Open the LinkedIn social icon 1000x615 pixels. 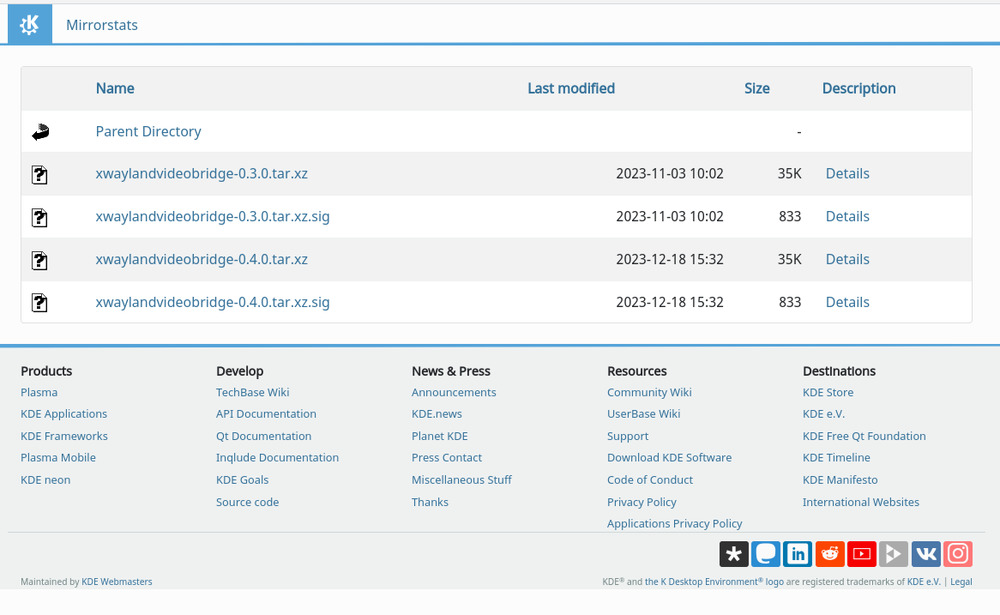coord(798,553)
